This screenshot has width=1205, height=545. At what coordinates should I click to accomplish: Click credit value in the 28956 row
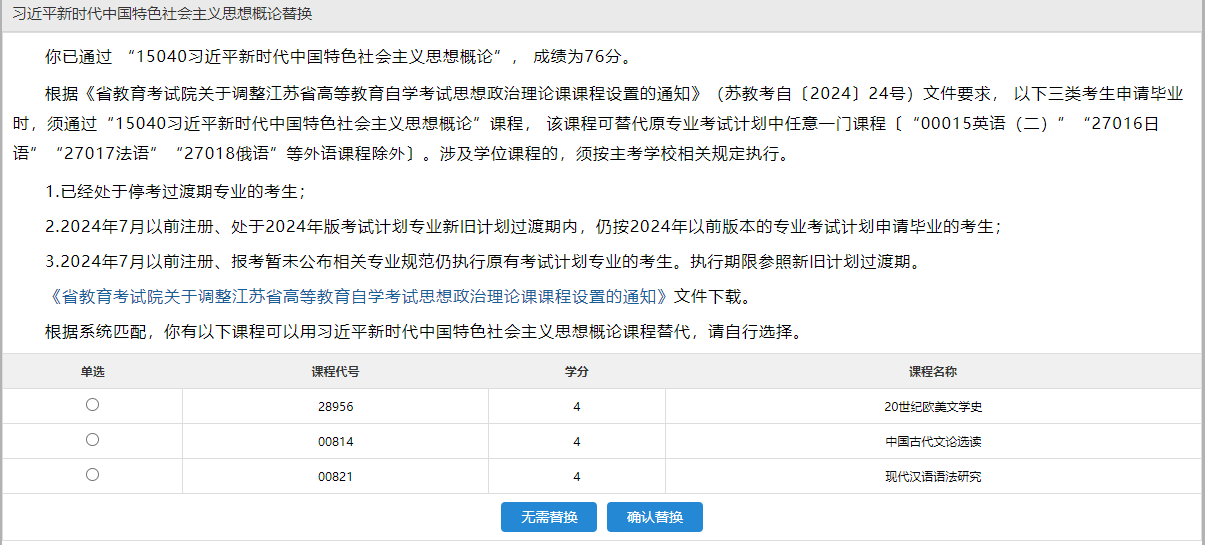click(x=577, y=407)
